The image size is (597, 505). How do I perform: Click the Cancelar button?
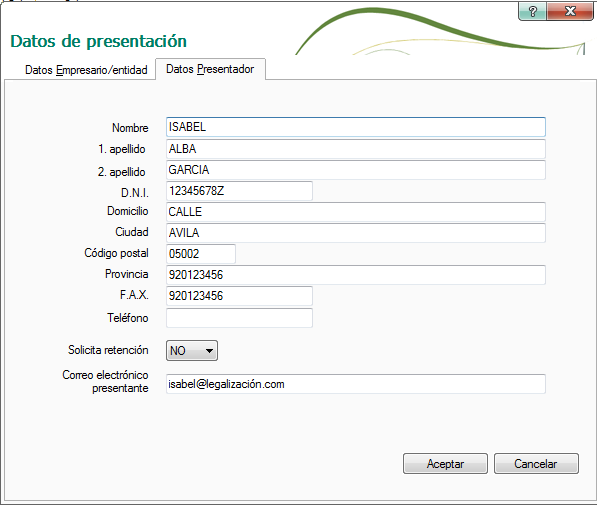tap(536, 463)
